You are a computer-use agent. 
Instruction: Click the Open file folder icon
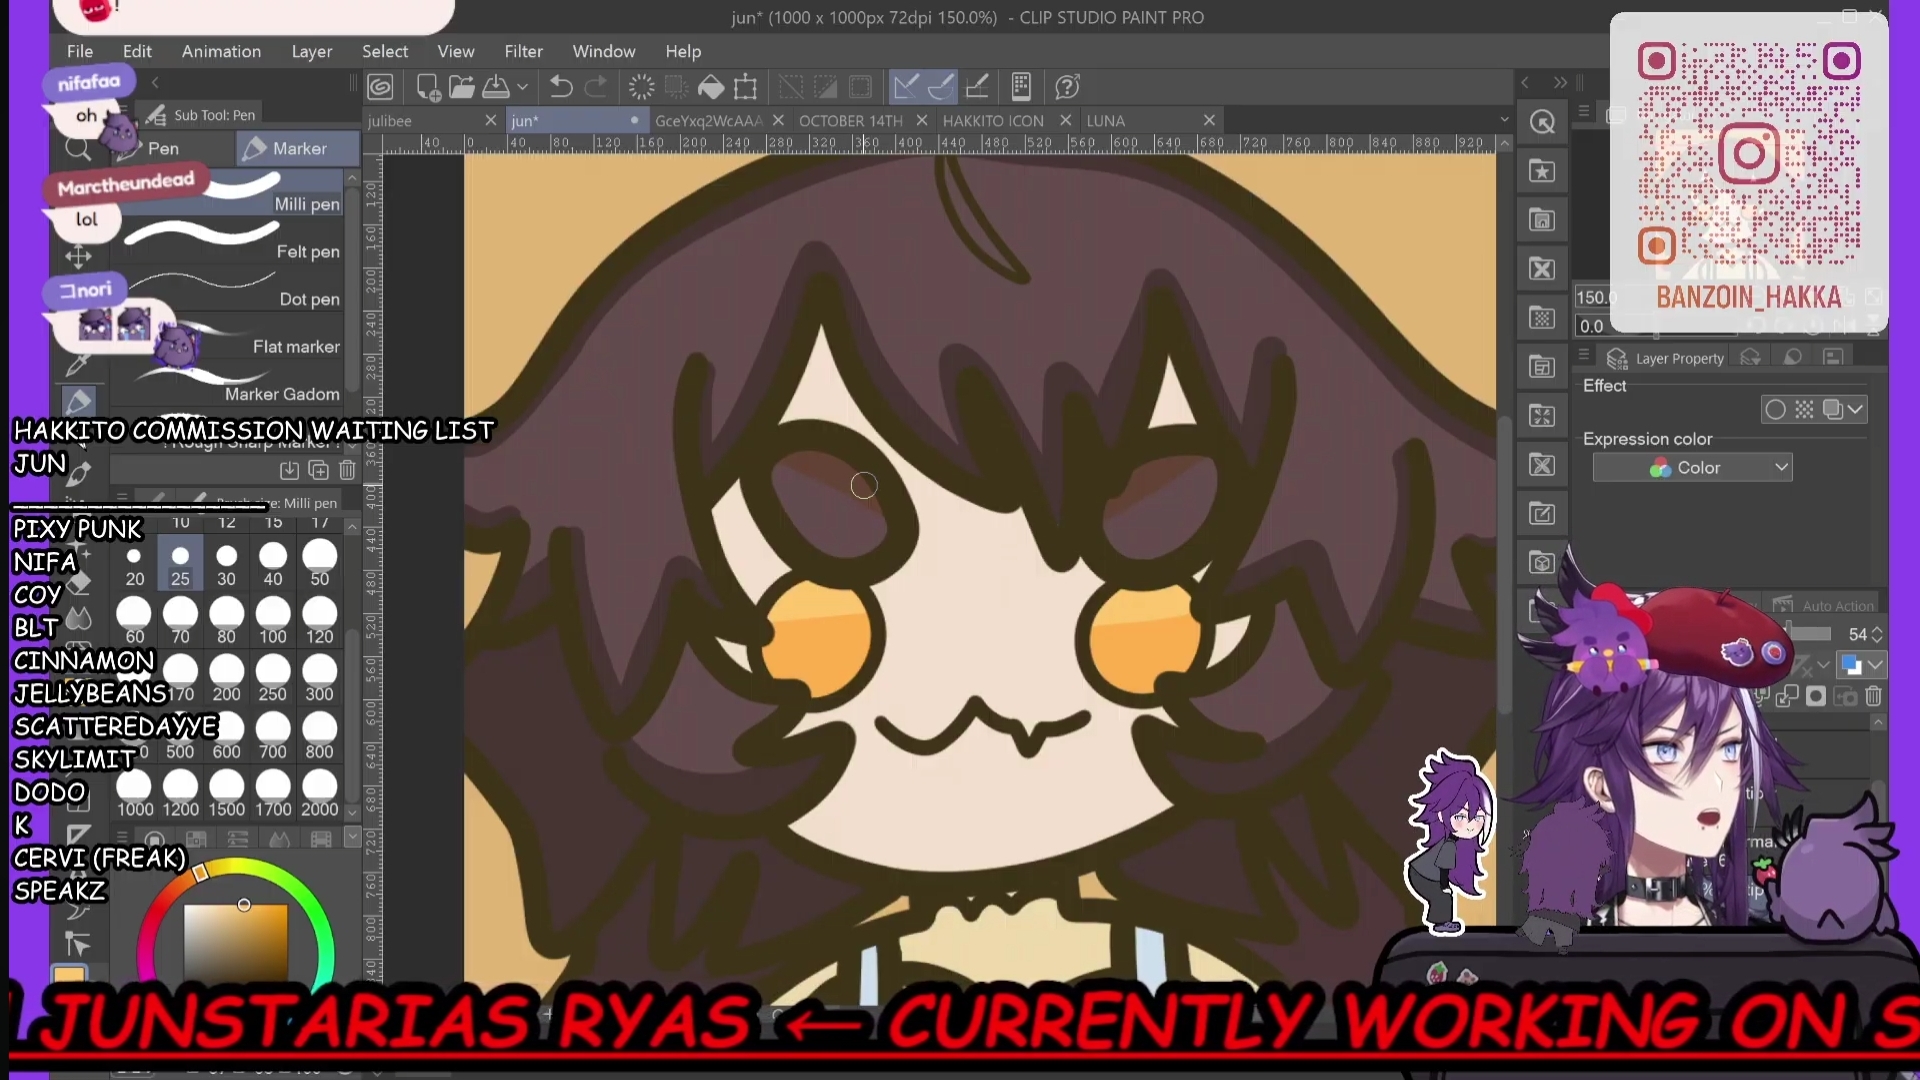461,87
